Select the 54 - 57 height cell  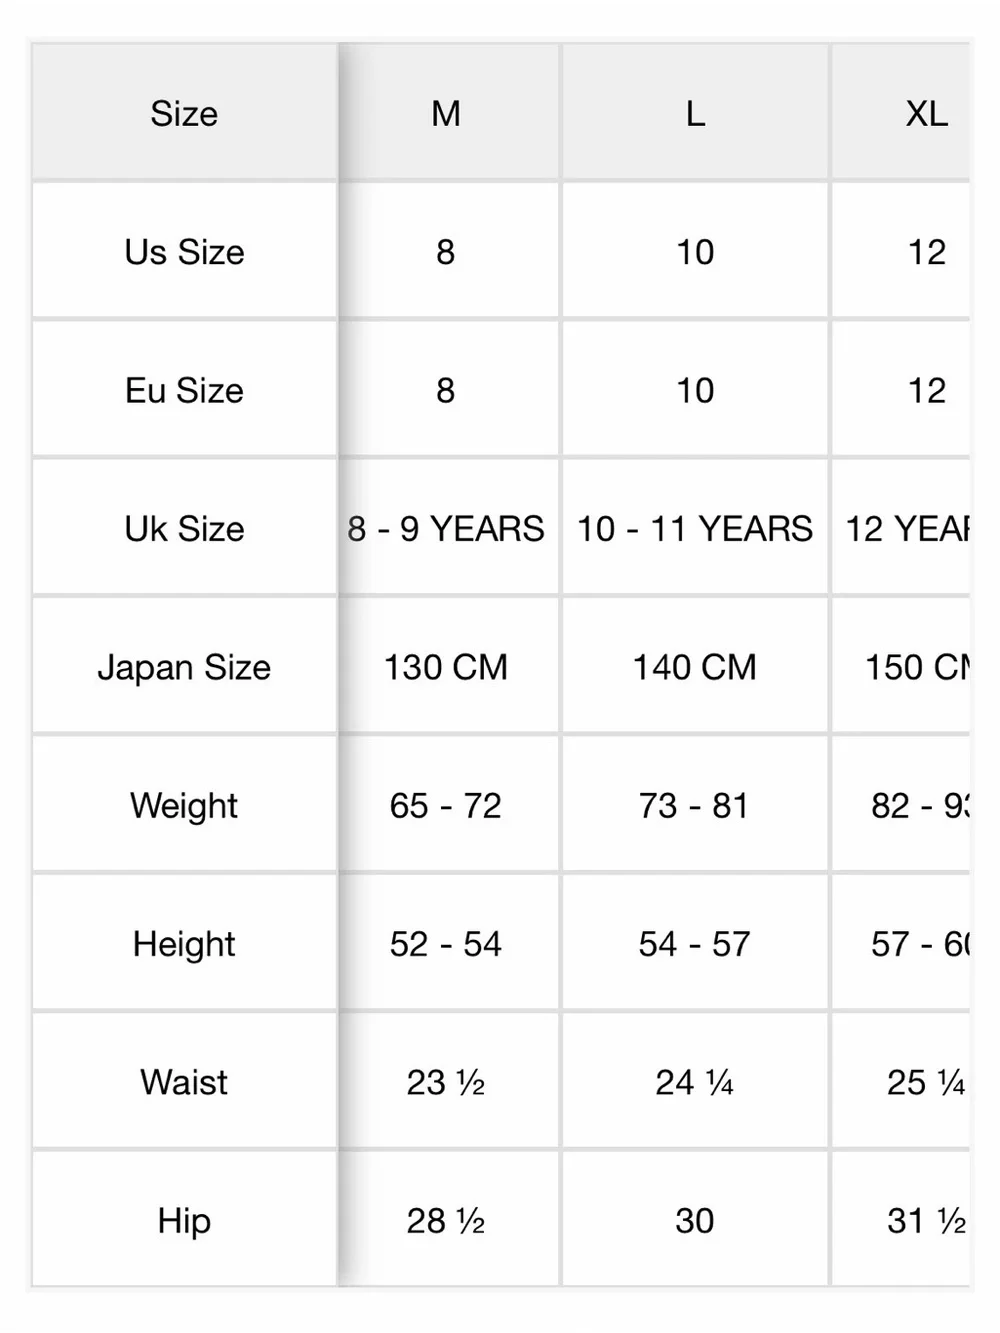click(x=695, y=943)
